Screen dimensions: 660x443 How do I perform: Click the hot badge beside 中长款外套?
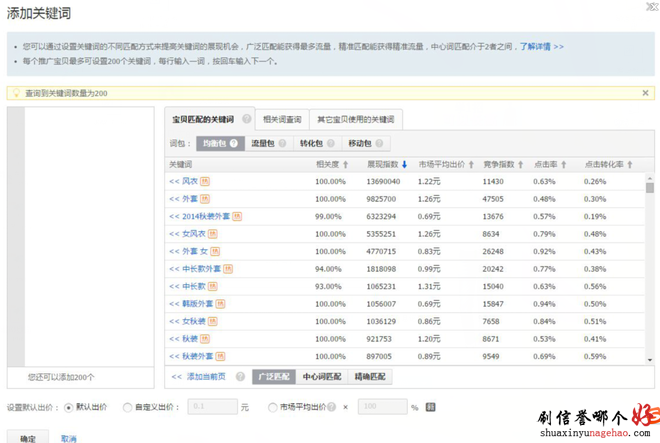coord(228,269)
